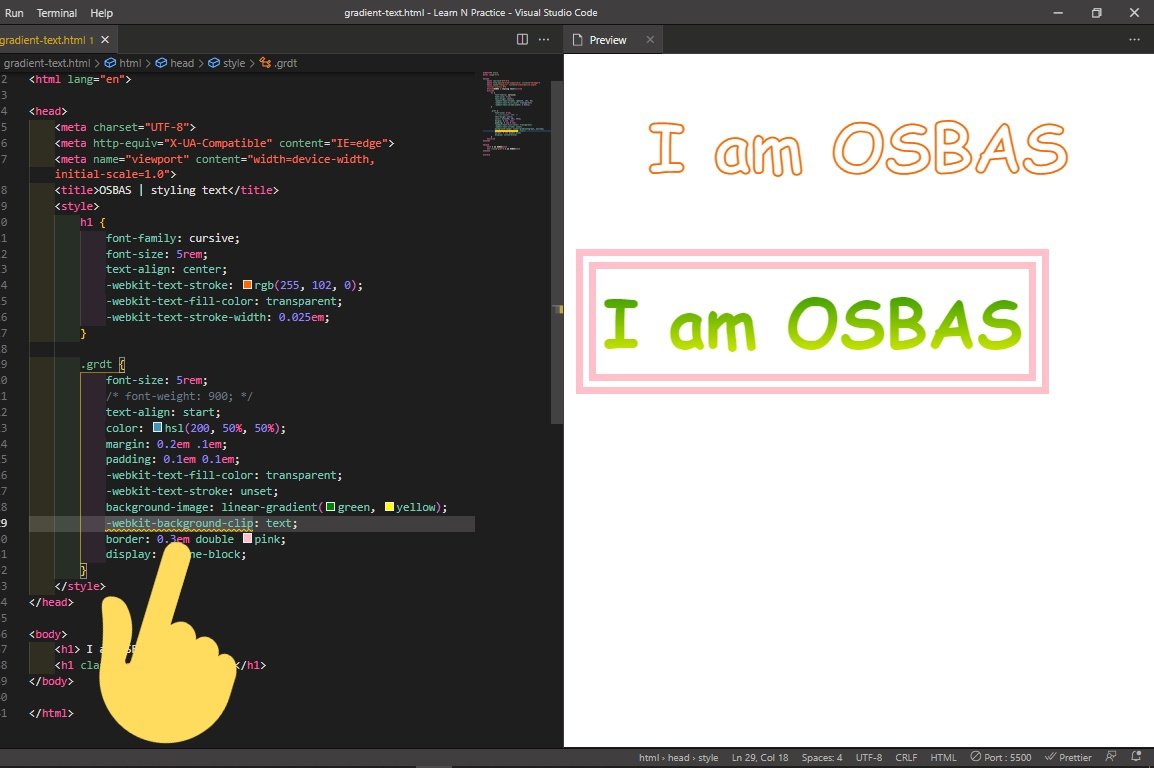This screenshot has width=1154, height=768.
Task: Split the editor to the right
Action: pyautogui.click(x=522, y=40)
